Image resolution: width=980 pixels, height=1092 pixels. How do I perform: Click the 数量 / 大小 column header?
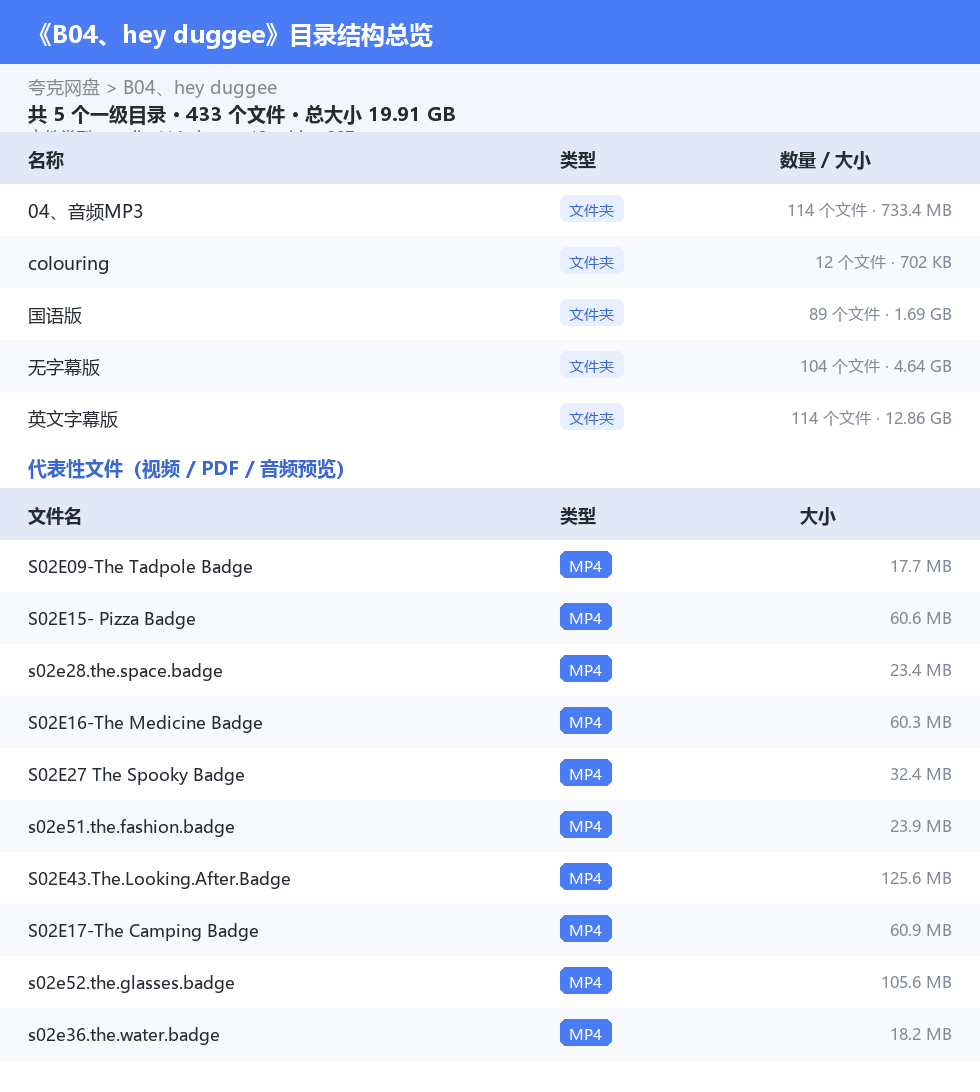(x=825, y=160)
